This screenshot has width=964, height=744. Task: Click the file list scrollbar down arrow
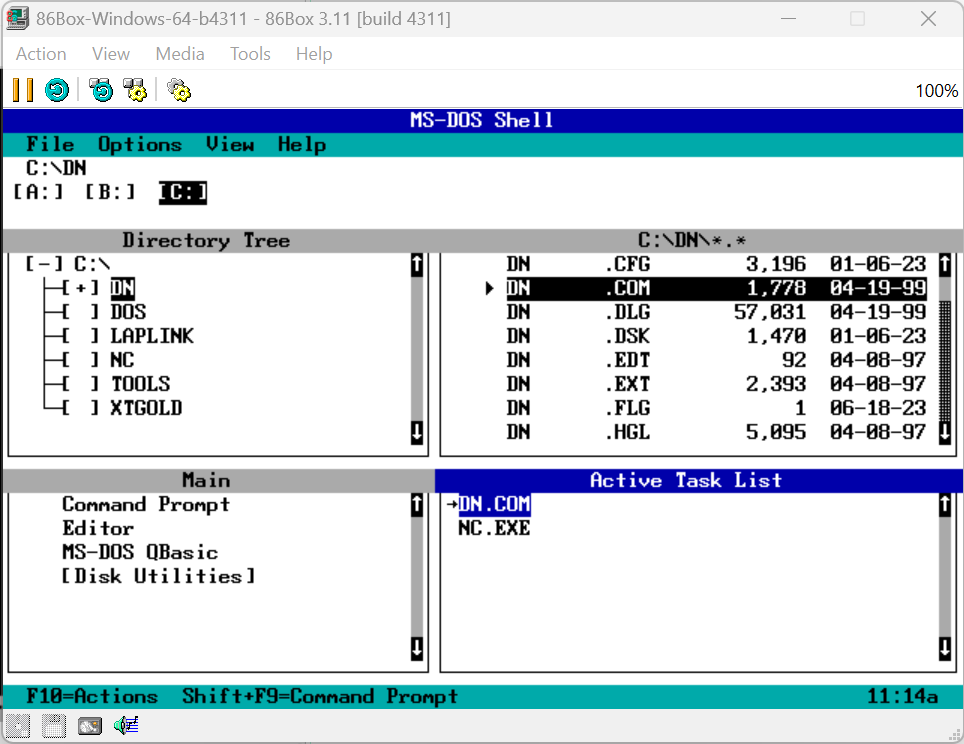(943, 429)
